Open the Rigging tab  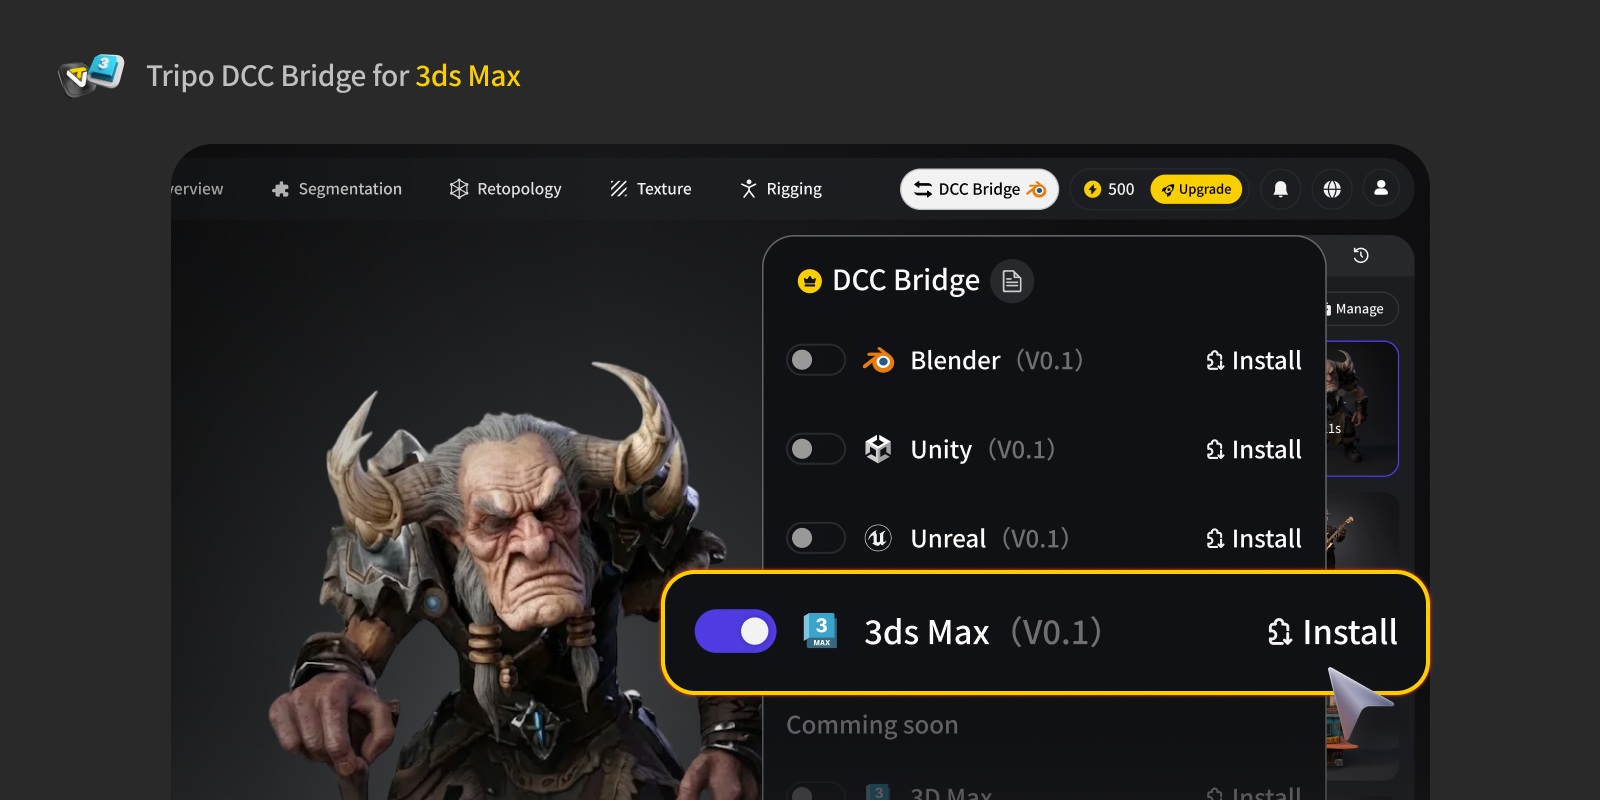click(781, 189)
